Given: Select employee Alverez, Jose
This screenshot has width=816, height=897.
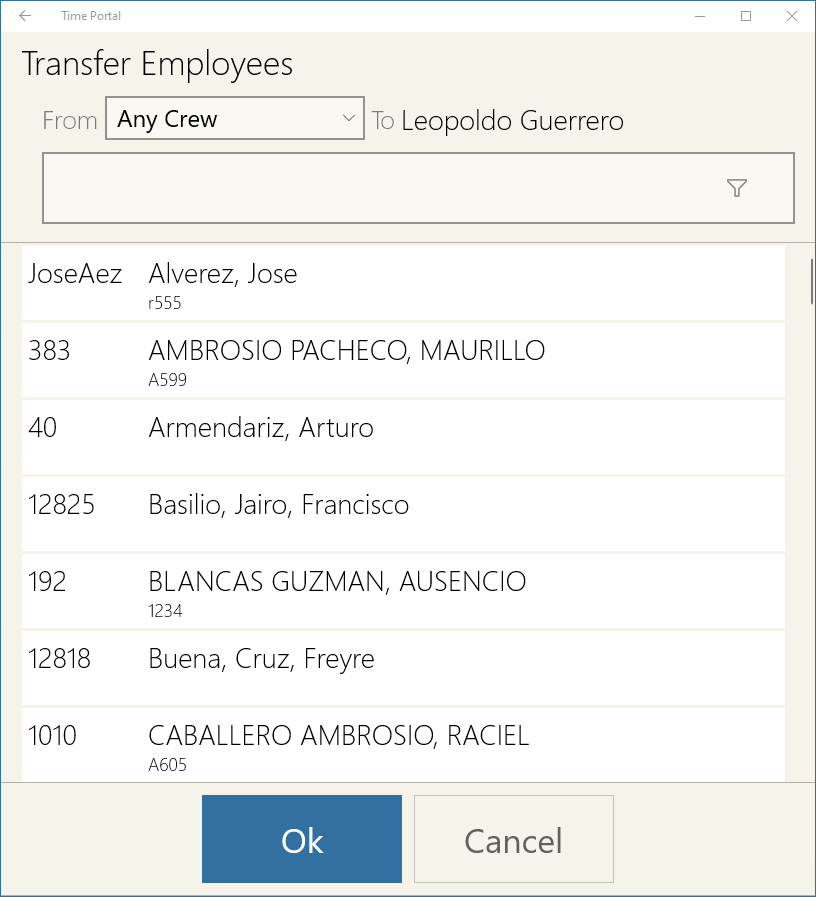Looking at the screenshot, I should point(403,284).
